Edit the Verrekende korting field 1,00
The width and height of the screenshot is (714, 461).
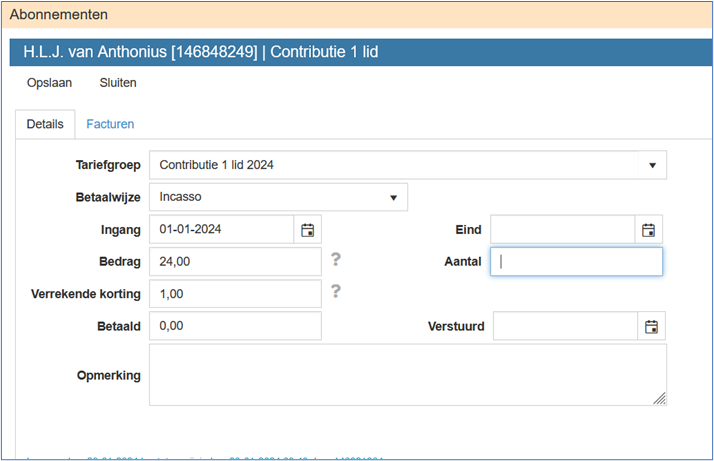click(x=235, y=294)
